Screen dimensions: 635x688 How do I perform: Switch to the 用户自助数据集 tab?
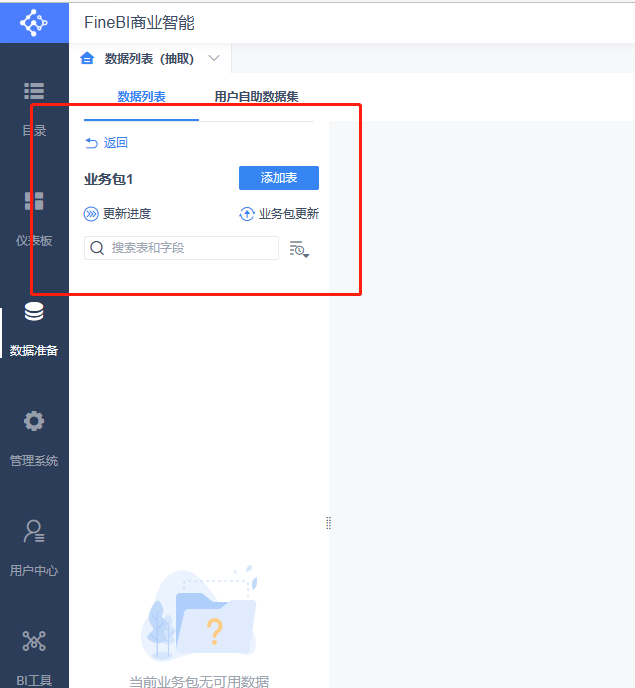pyautogui.click(x=256, y=97)
